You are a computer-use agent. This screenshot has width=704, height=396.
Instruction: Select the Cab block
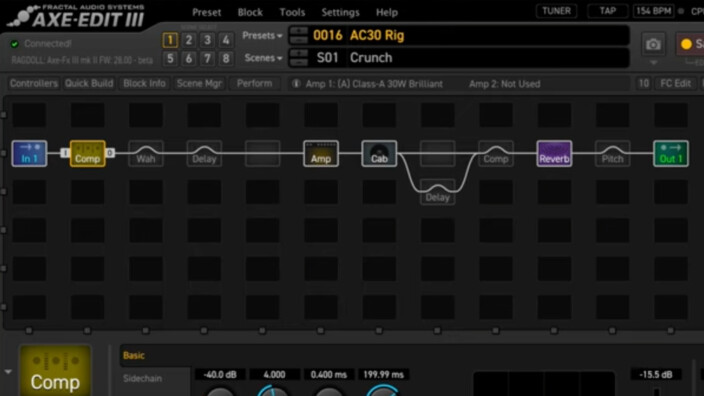tap(379, 154)
